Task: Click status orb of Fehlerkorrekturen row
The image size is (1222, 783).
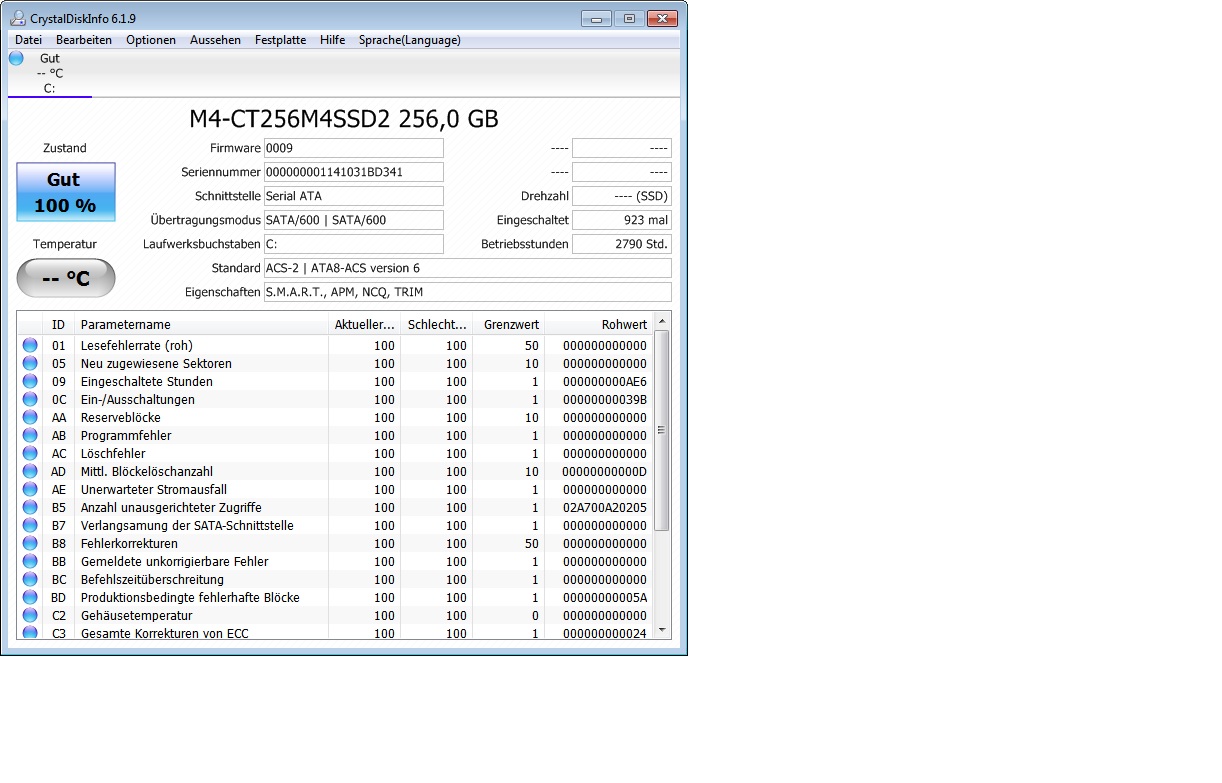Action: (30, 543)
